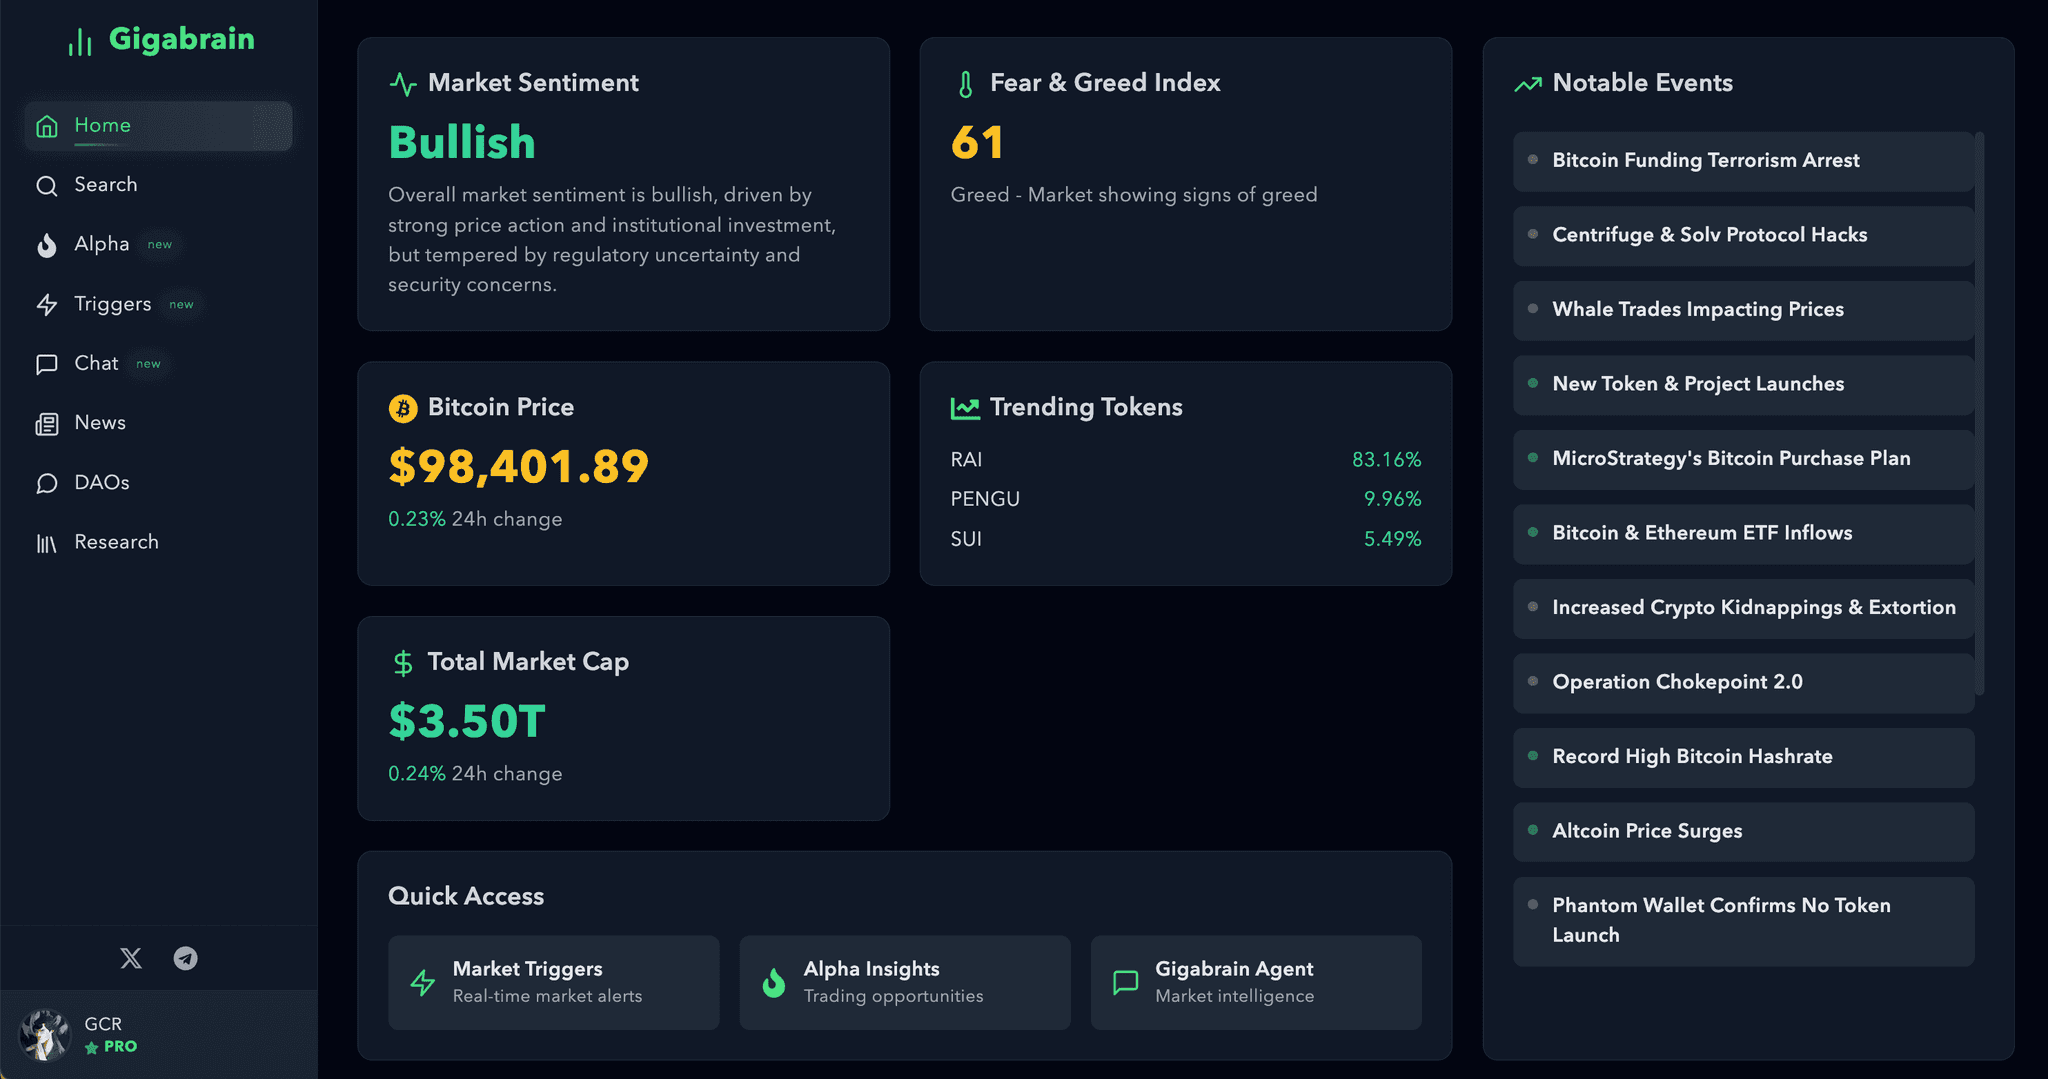Viewport: 2048px width, 1079px height.
Task: Click the Alpha flame icon in sidebar
Action: pos(47,245)
